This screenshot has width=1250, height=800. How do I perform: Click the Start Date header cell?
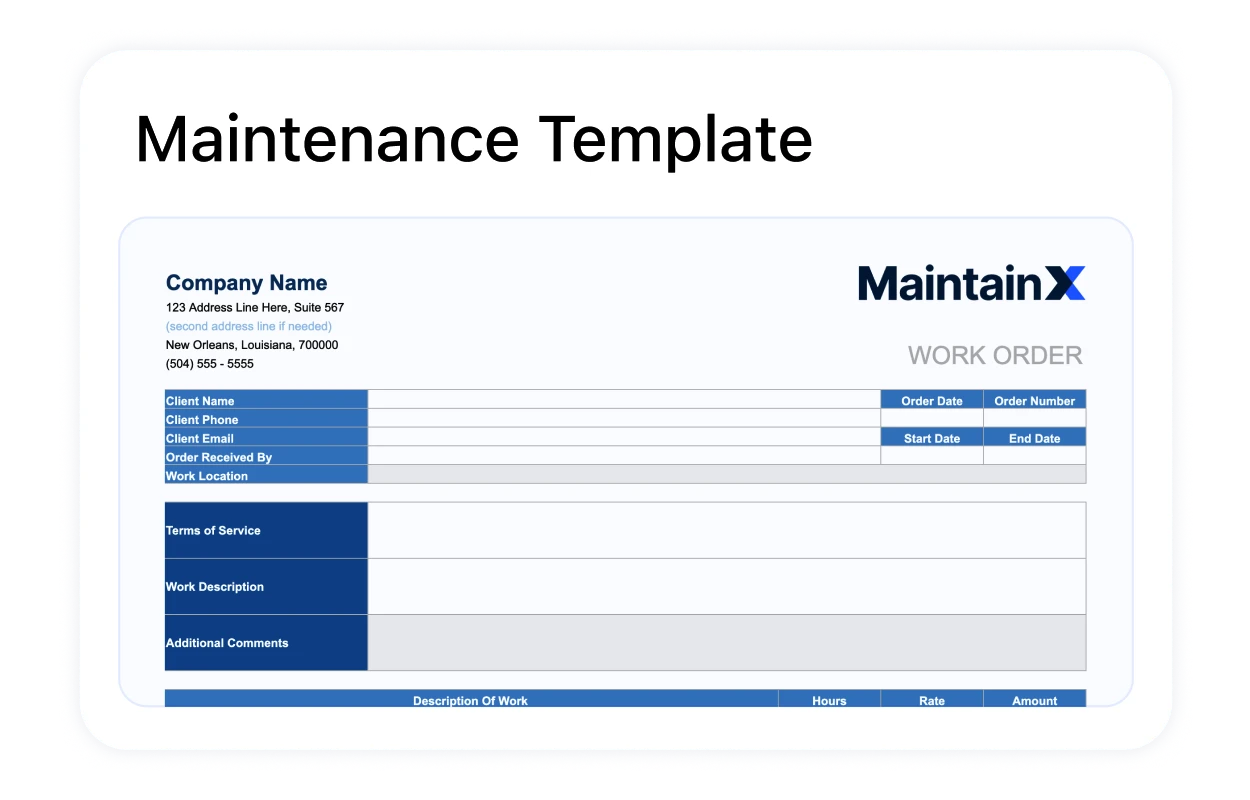[x=933, y=437]
